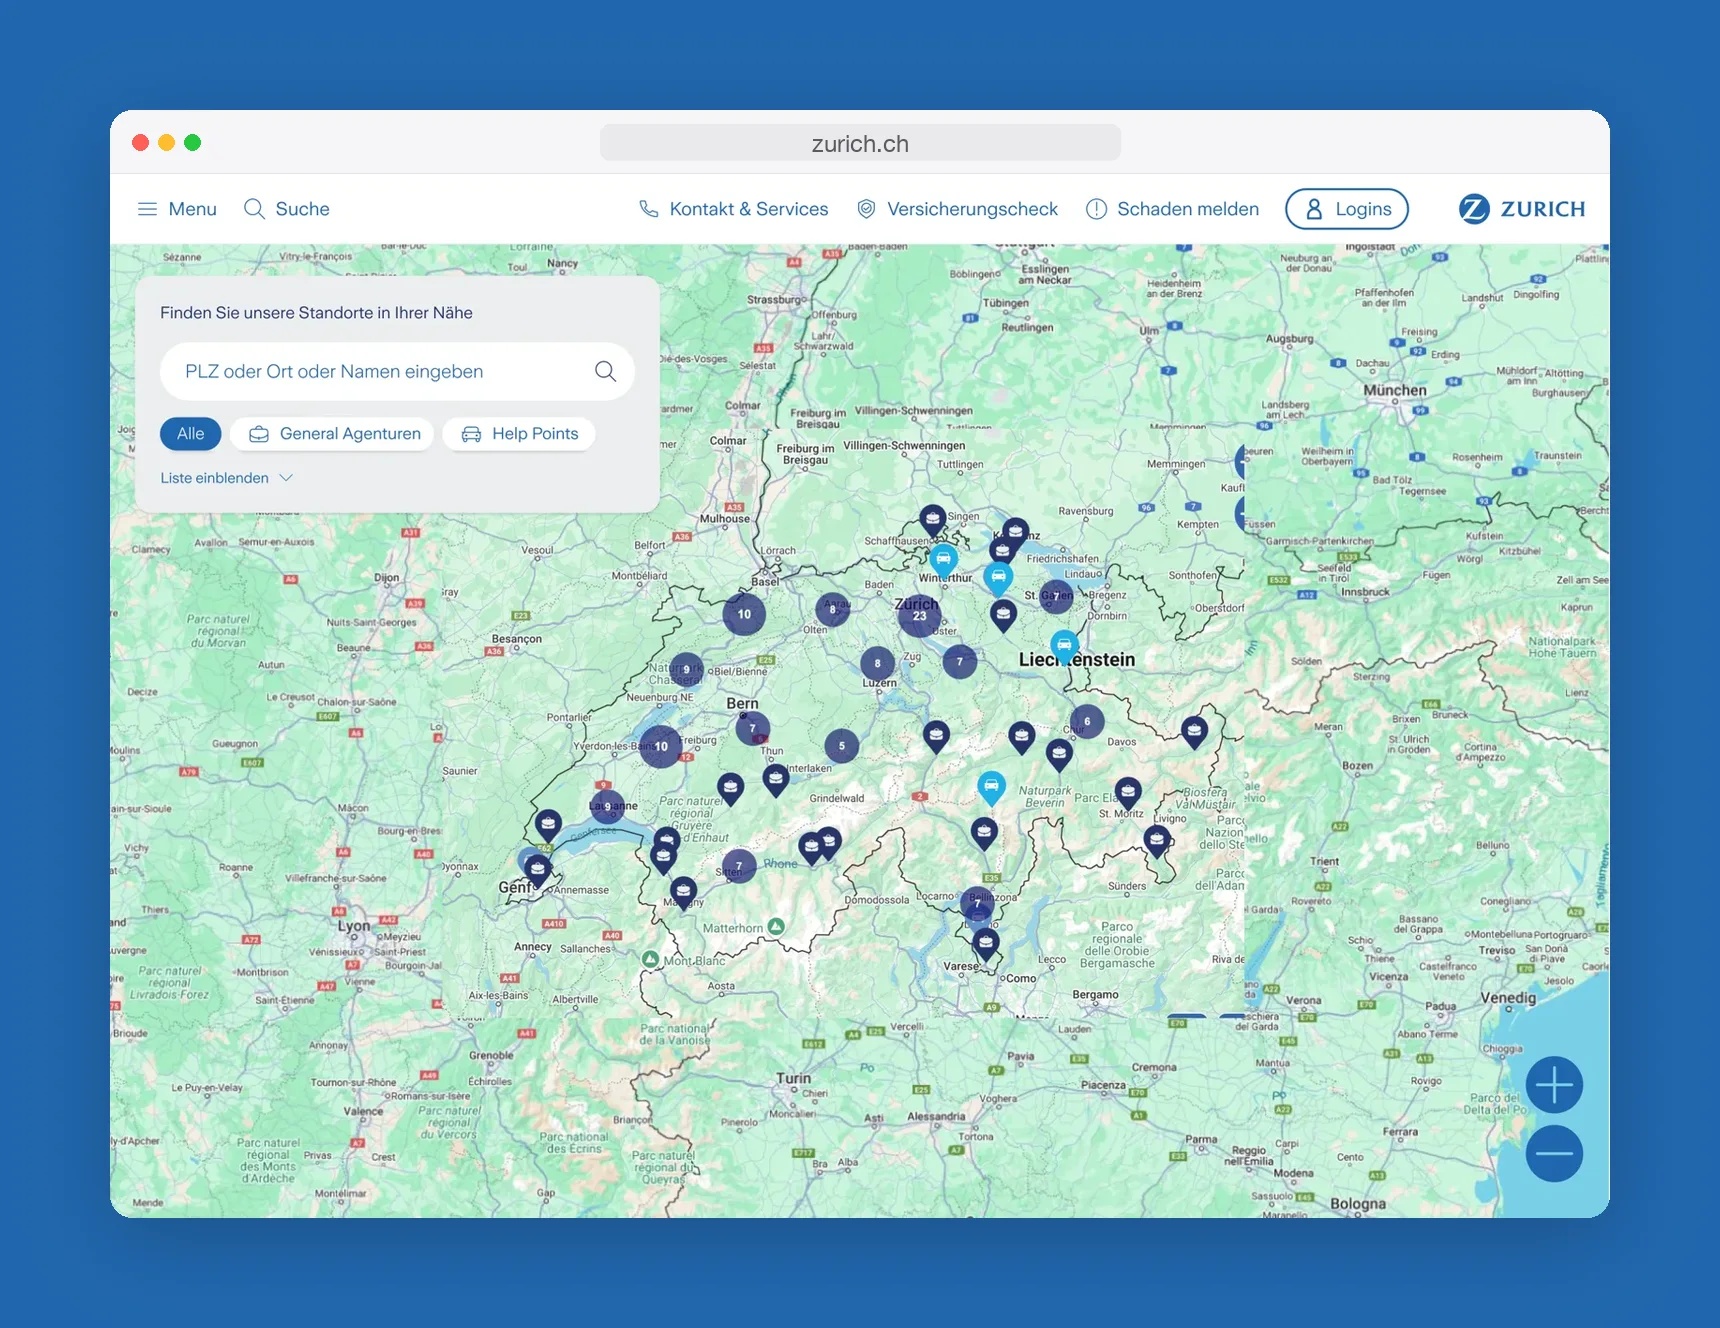The image size is (1720, 1328).
Task: Open the agency marker near Singen
Action: (x=932, y=521)
